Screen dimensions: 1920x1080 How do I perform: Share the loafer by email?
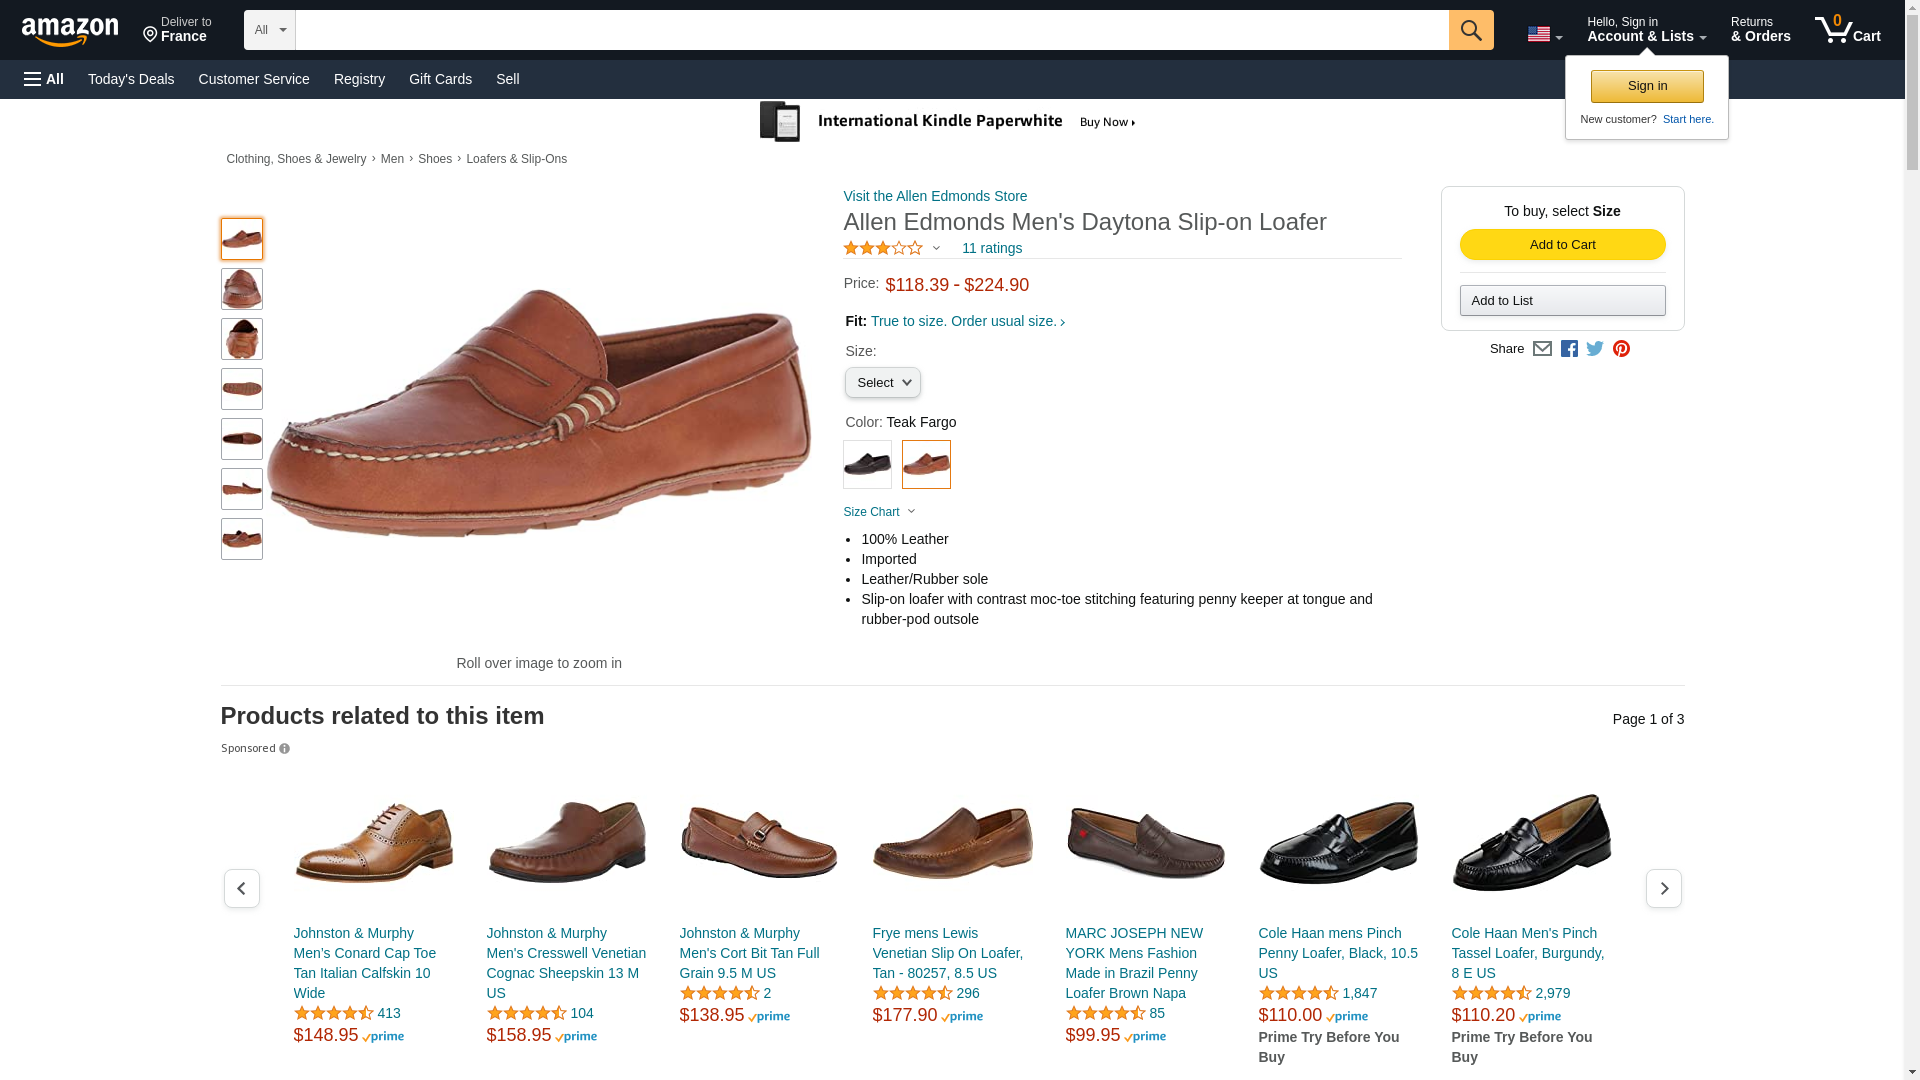pyautogui.click(x=1542, y=349)
